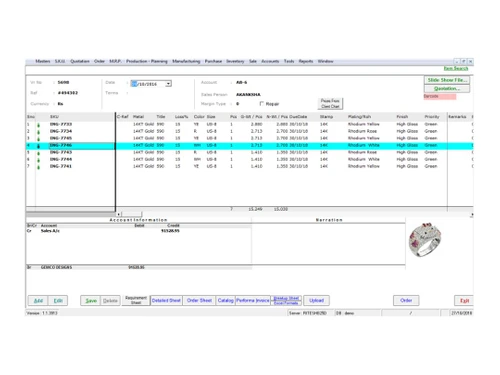500x375 pixels.
Task: Open the Accounts menu
Action: [x=270, y=61]
